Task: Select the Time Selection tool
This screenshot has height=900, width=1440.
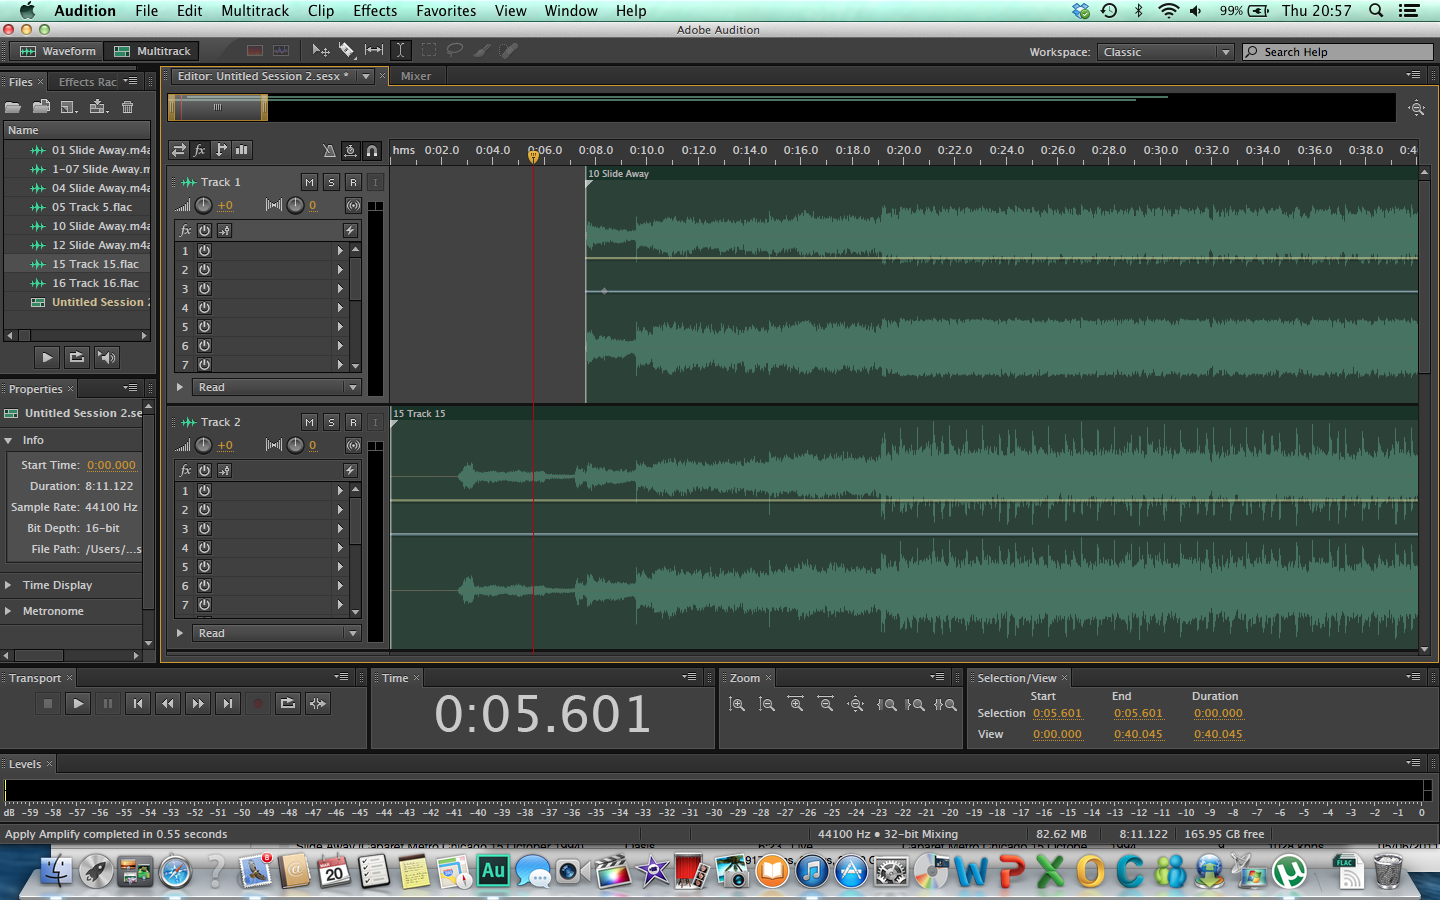Action: tap(400, 50)
